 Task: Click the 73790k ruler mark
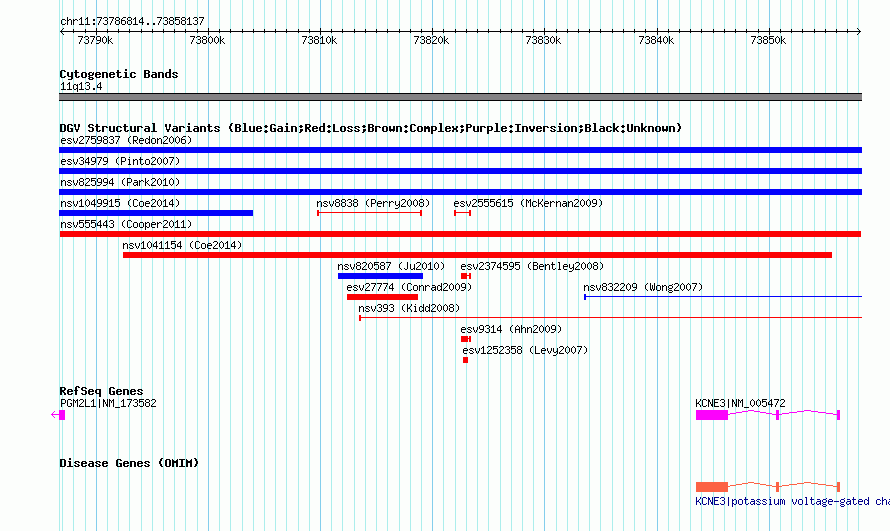[95, 40]
